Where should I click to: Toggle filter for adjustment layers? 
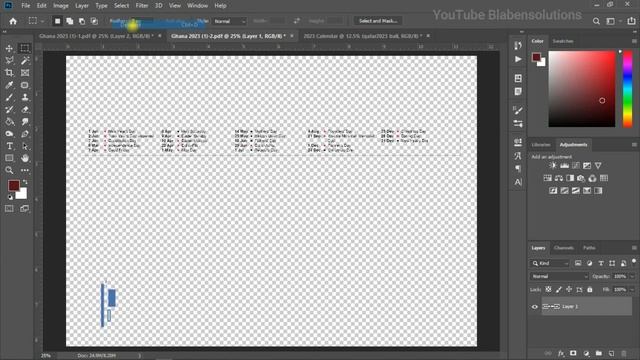pos(589,263)
